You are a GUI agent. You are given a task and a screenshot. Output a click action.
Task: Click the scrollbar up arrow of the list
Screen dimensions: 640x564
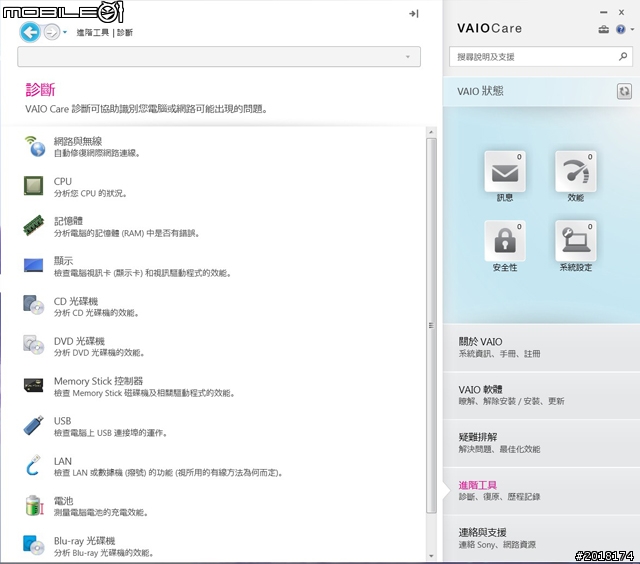click(x=431, y=132)
